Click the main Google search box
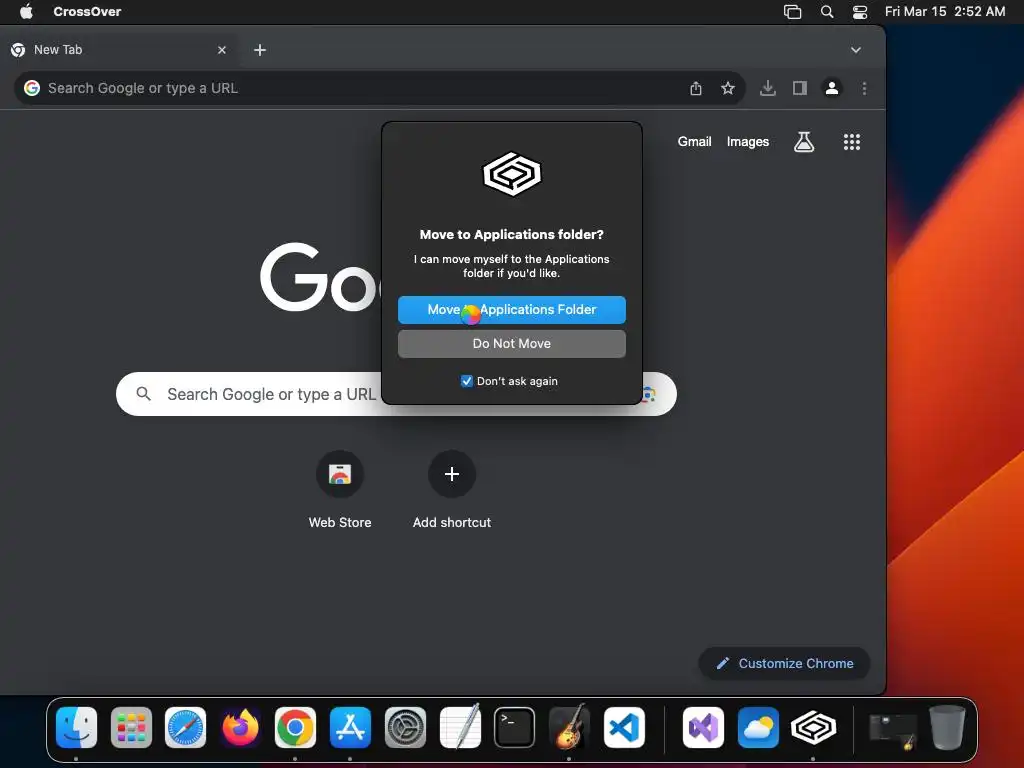 396,394
